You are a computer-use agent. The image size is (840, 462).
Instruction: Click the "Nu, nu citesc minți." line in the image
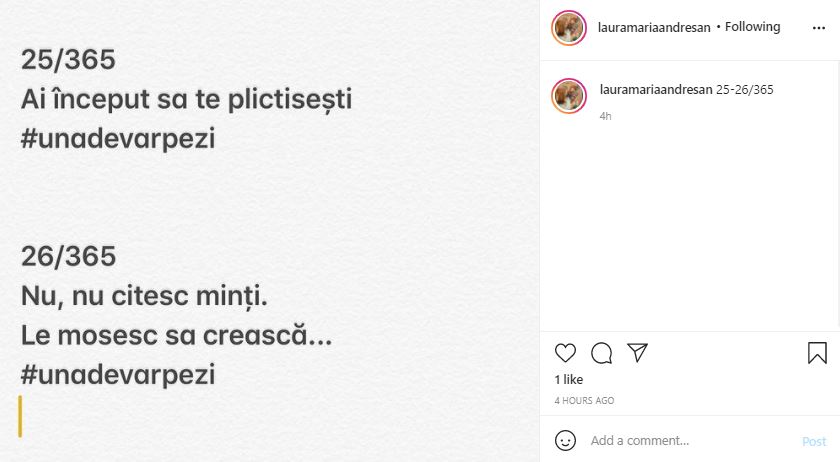pyautogui.click(x=145, y=296)
